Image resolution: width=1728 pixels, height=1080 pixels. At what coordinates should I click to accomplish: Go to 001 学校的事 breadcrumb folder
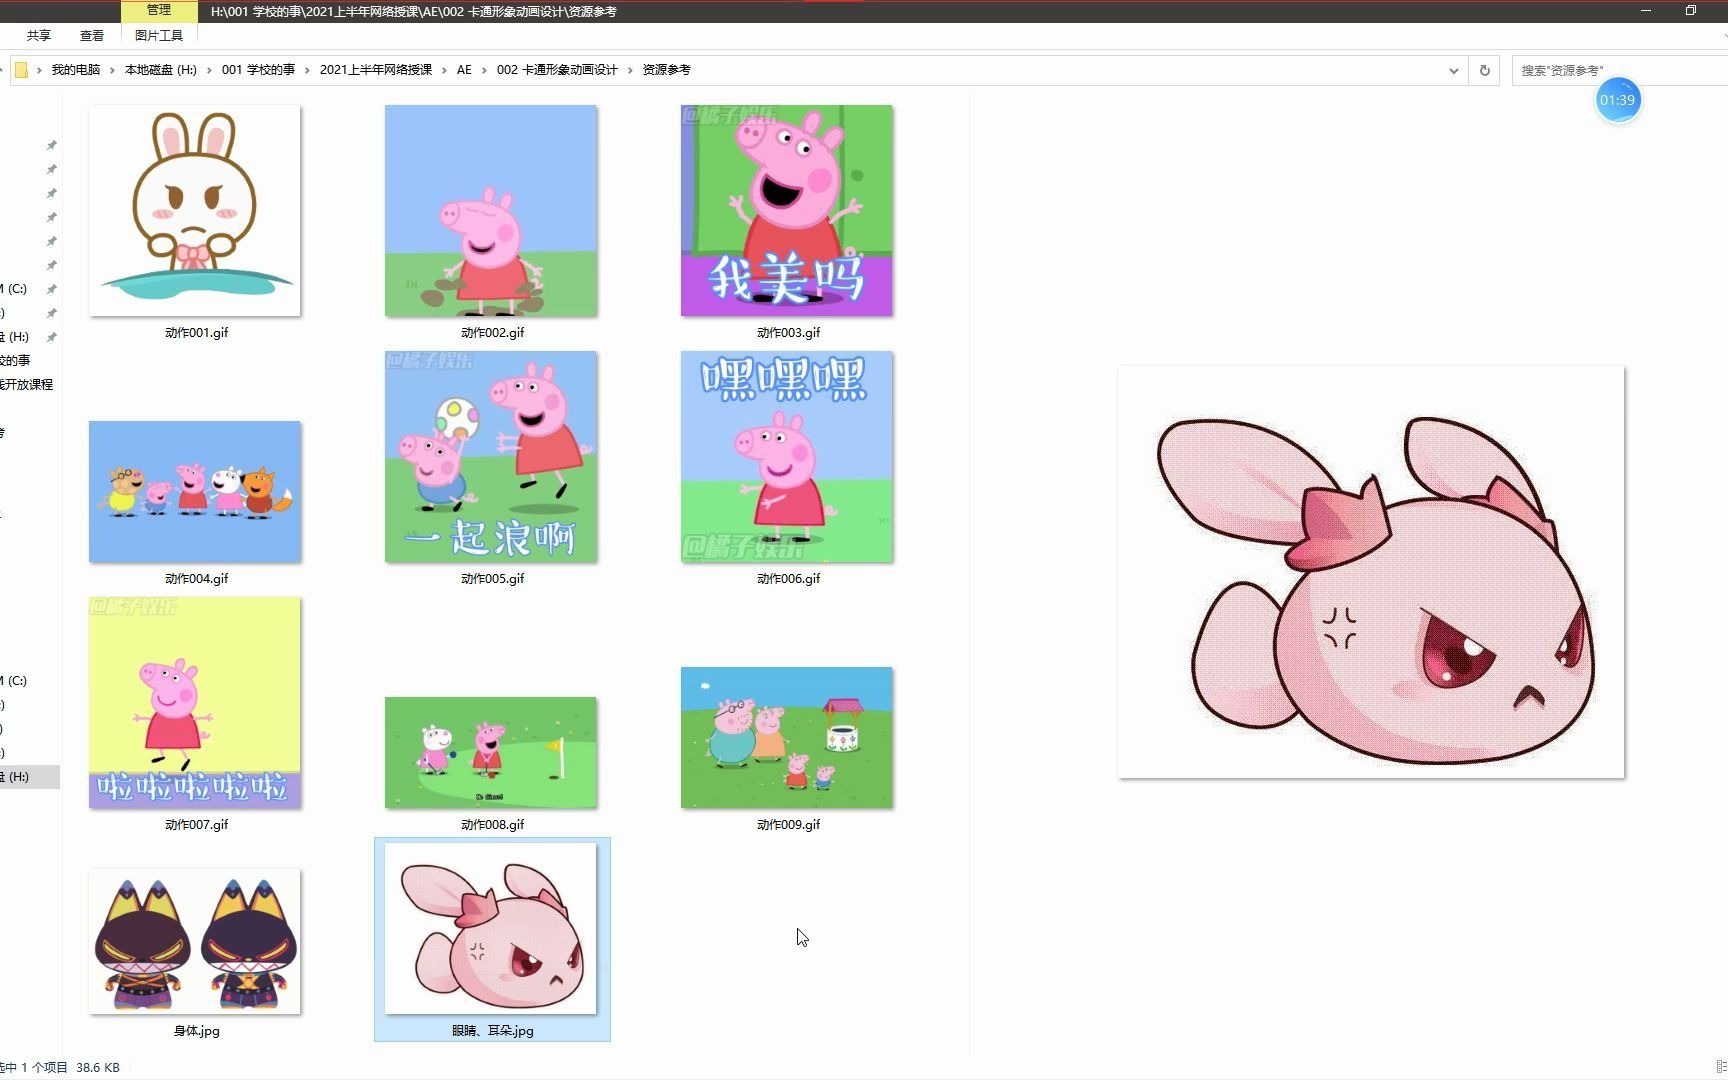point(258,70)
